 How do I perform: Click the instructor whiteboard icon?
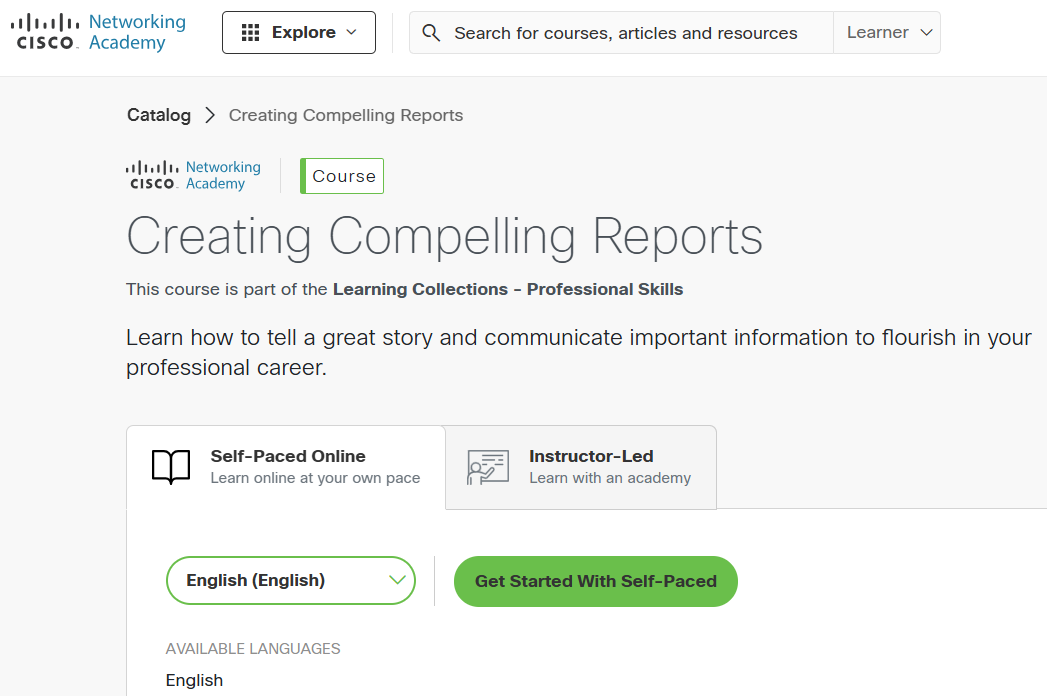[487, 467]
